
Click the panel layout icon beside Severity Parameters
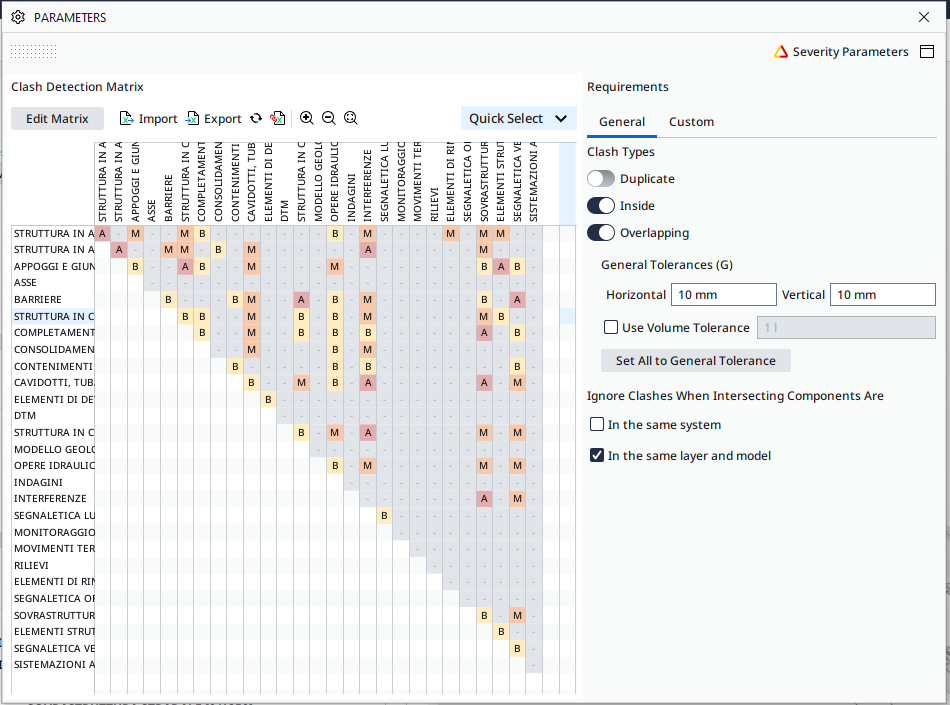click(x=927, y=52)
